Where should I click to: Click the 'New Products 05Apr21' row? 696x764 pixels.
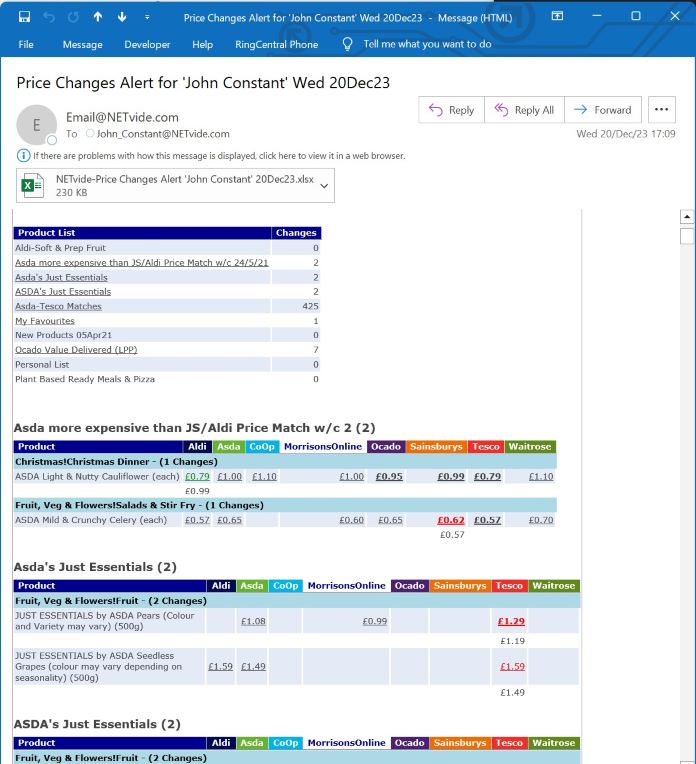click(x=167, y=335)
